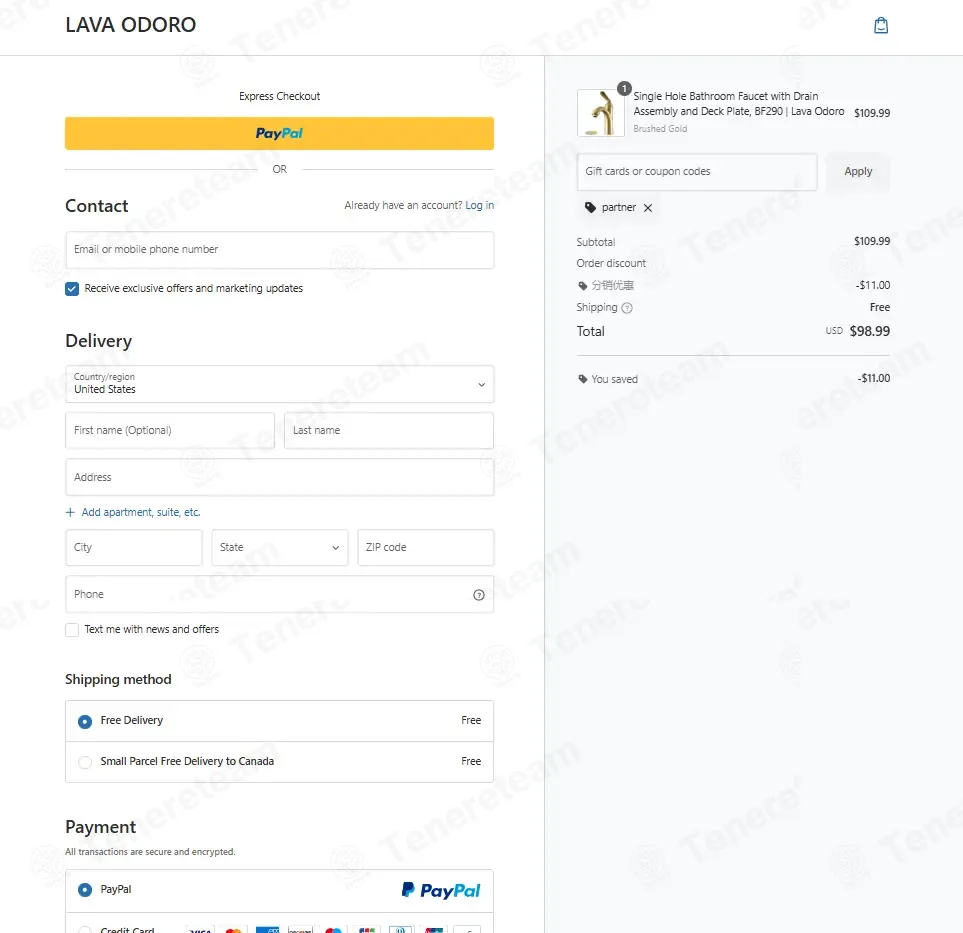Click the plus icon beside Add apartment
The height and width of the screenshot is (933, 963).
70,512
